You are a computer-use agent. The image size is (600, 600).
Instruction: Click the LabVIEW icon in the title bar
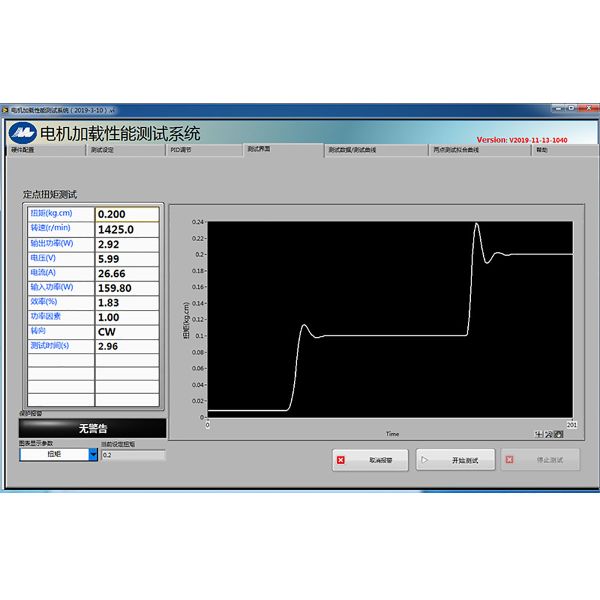click(x=5, y=110)
